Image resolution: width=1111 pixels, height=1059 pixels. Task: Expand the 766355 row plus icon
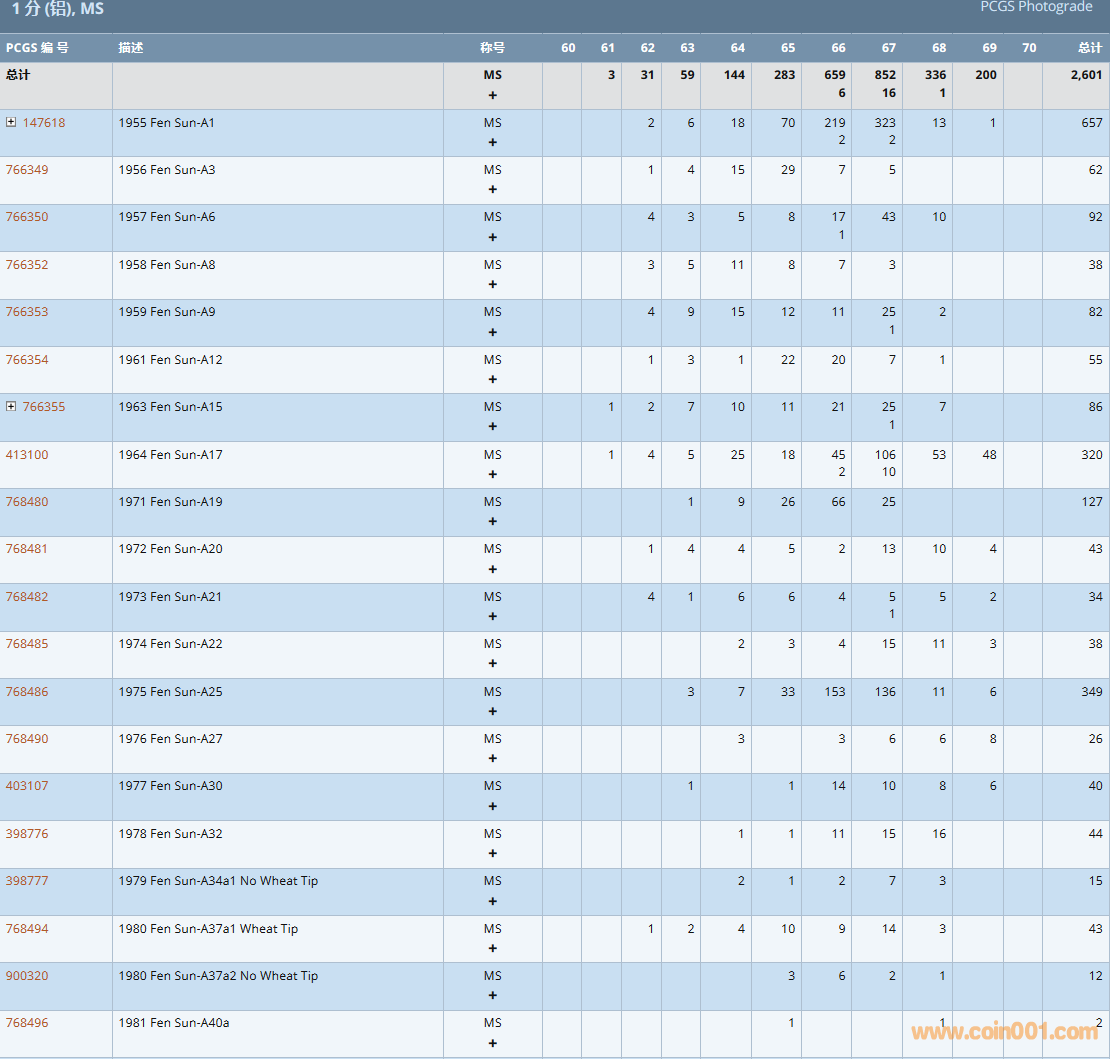[x=11, y=406]
